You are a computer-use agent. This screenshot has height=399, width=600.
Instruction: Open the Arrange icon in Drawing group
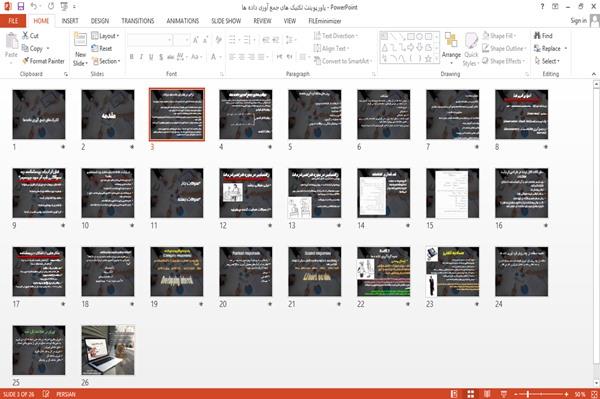tap(451, 47)
